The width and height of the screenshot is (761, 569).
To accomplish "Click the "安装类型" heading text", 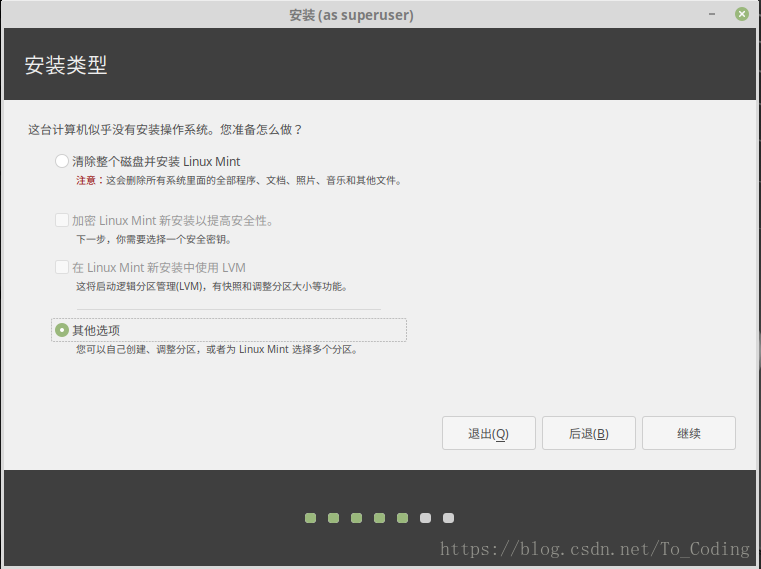I will [66, 65].
